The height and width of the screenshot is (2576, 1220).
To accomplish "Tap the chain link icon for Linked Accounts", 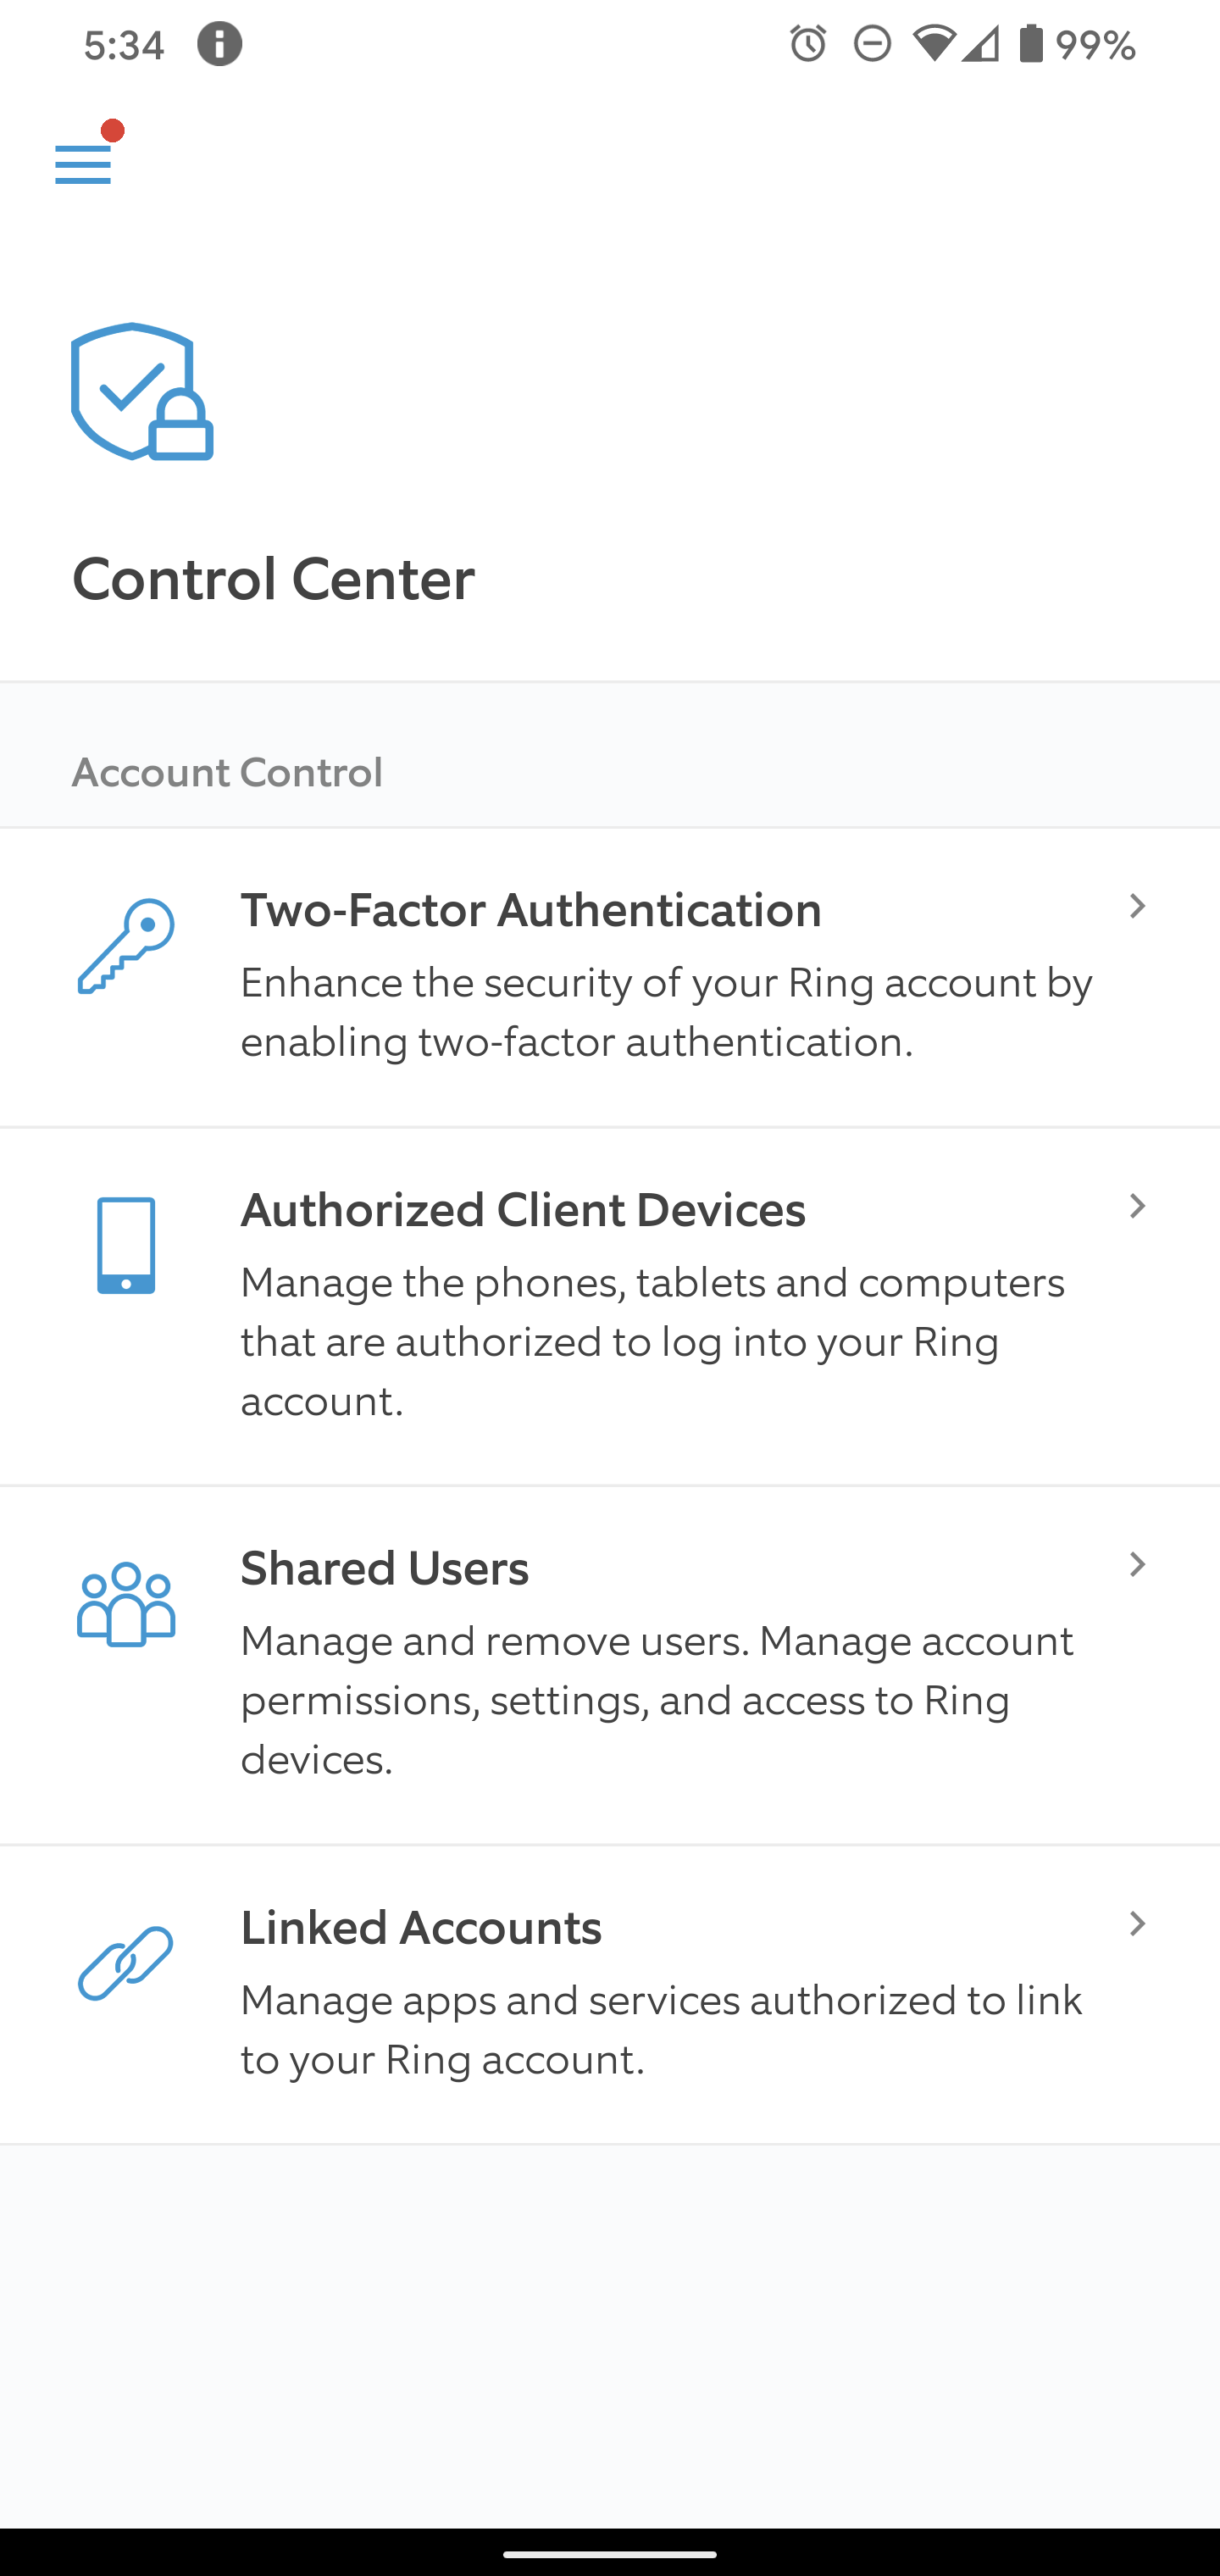I will coord(126,1963).
